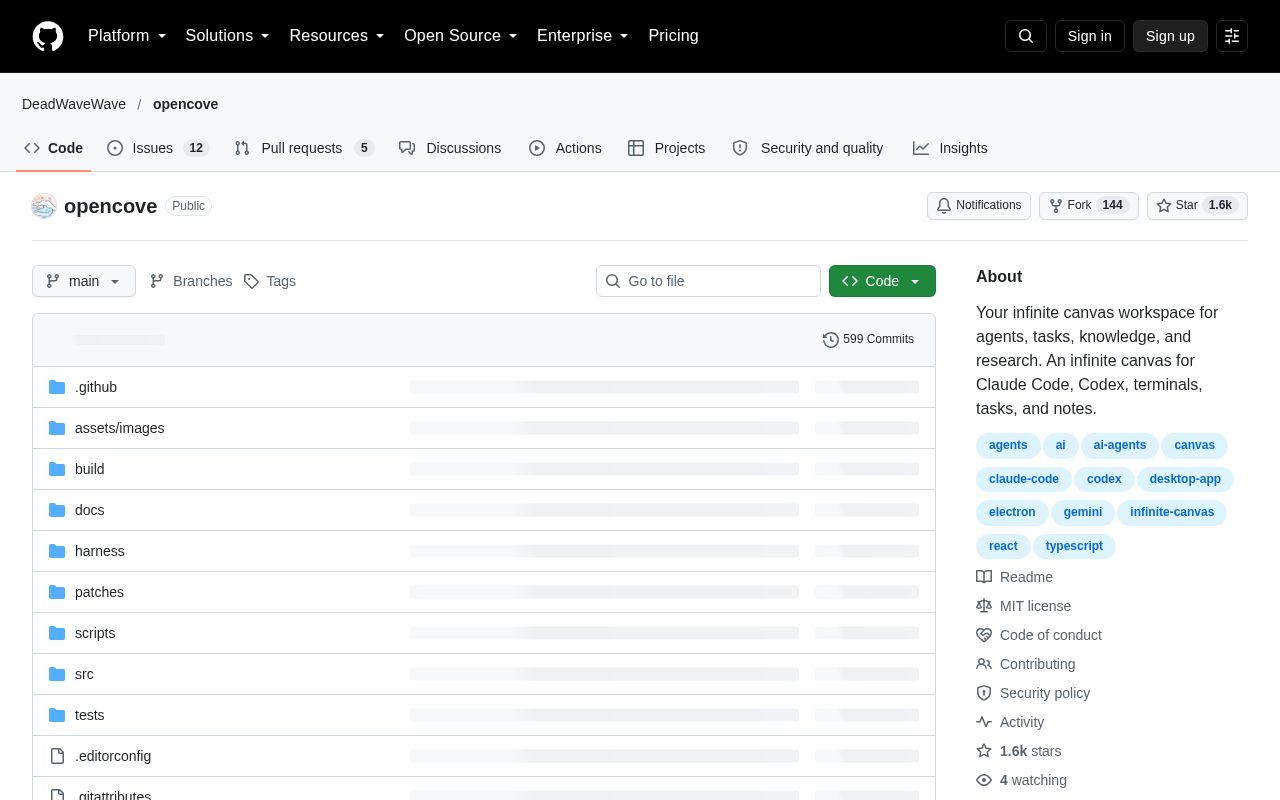Star the opencove repository

pyautogui.click(x=1197, y=206)
